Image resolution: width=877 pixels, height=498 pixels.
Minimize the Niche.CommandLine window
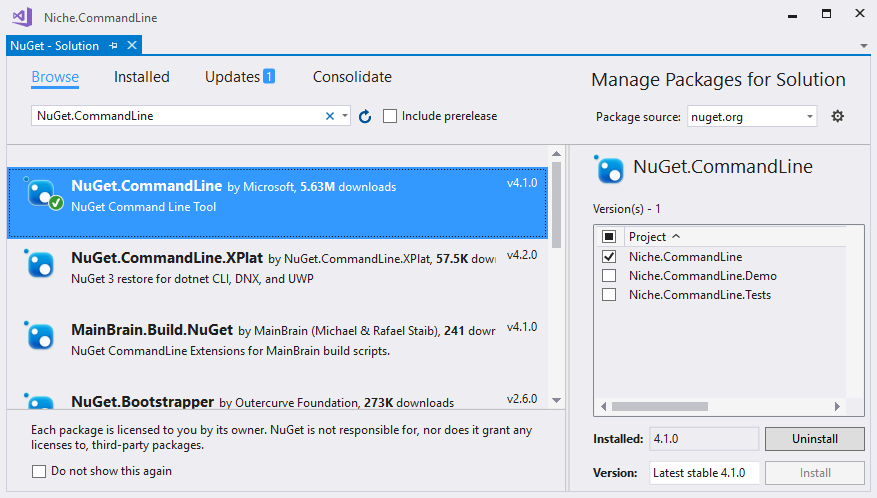pyautogui.click(x=792, y=15)
